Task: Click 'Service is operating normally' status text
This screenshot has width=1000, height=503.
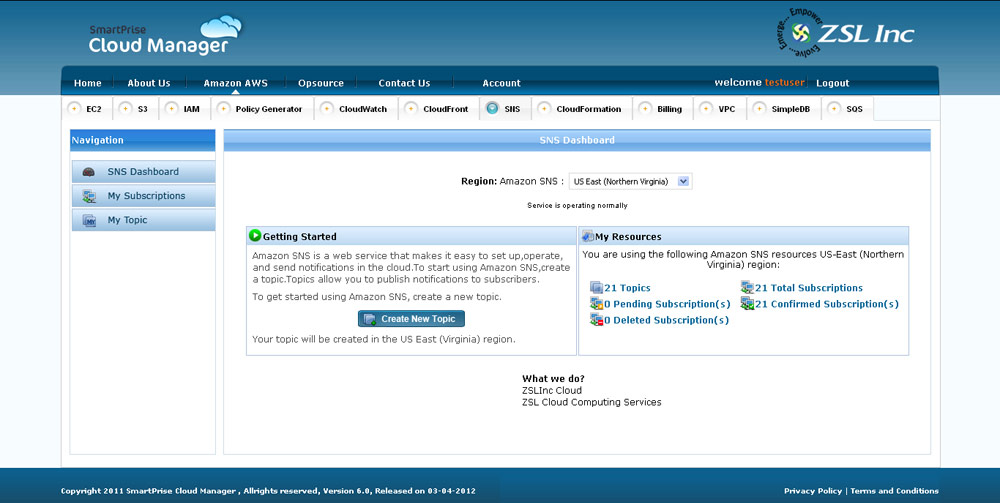Action: (x=577, y=205)
